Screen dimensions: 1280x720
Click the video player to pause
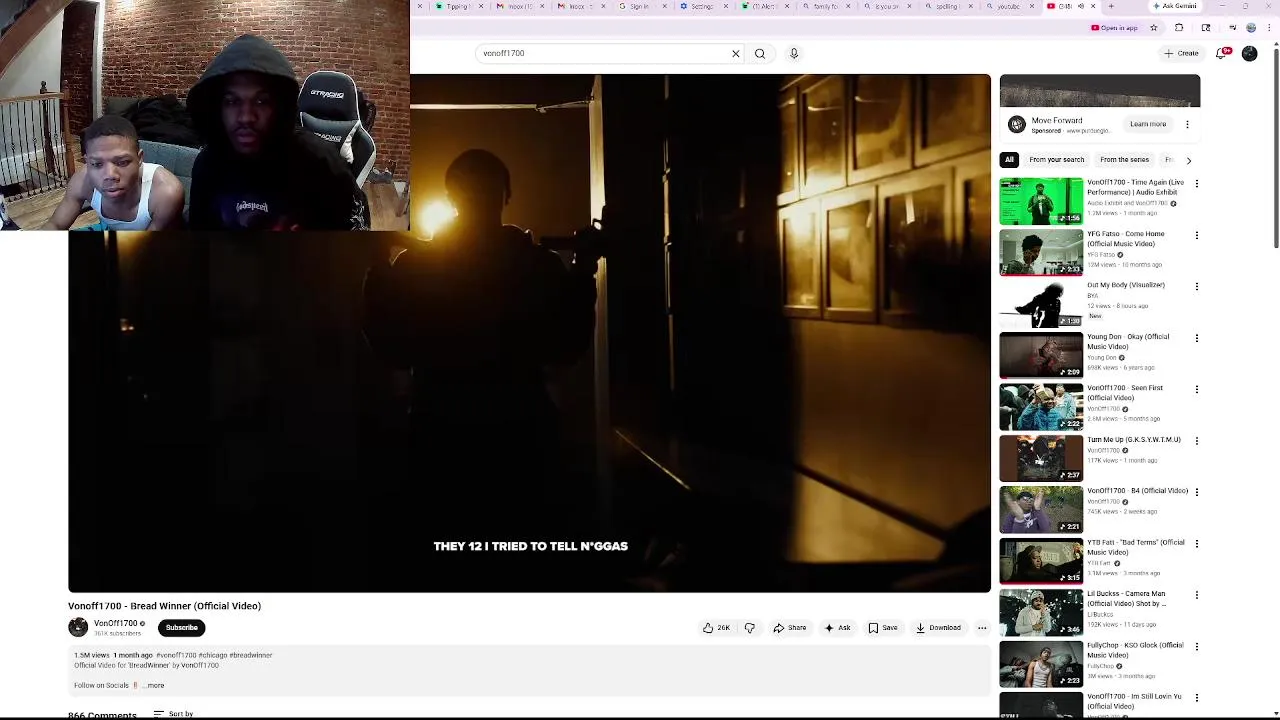(529, 333)
